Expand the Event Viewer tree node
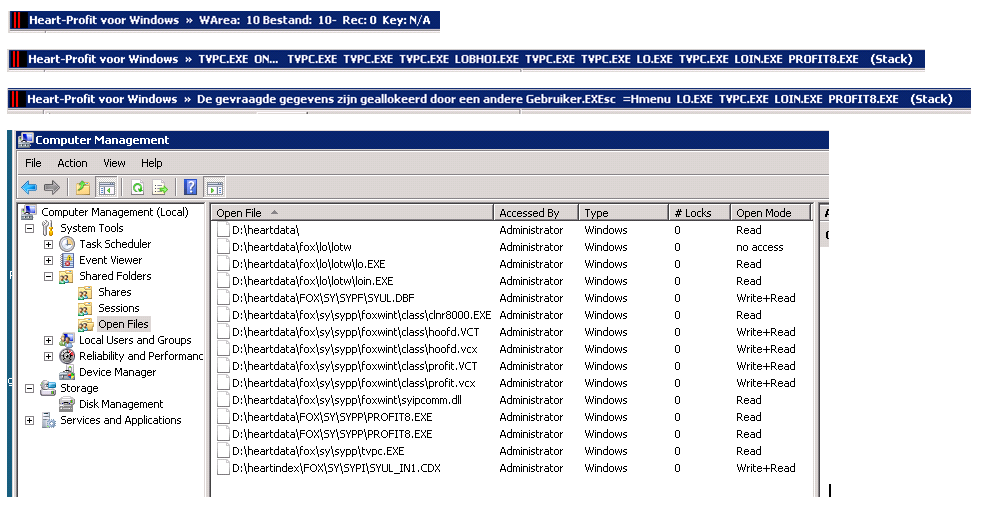987x506 pixels. point(48,260)
